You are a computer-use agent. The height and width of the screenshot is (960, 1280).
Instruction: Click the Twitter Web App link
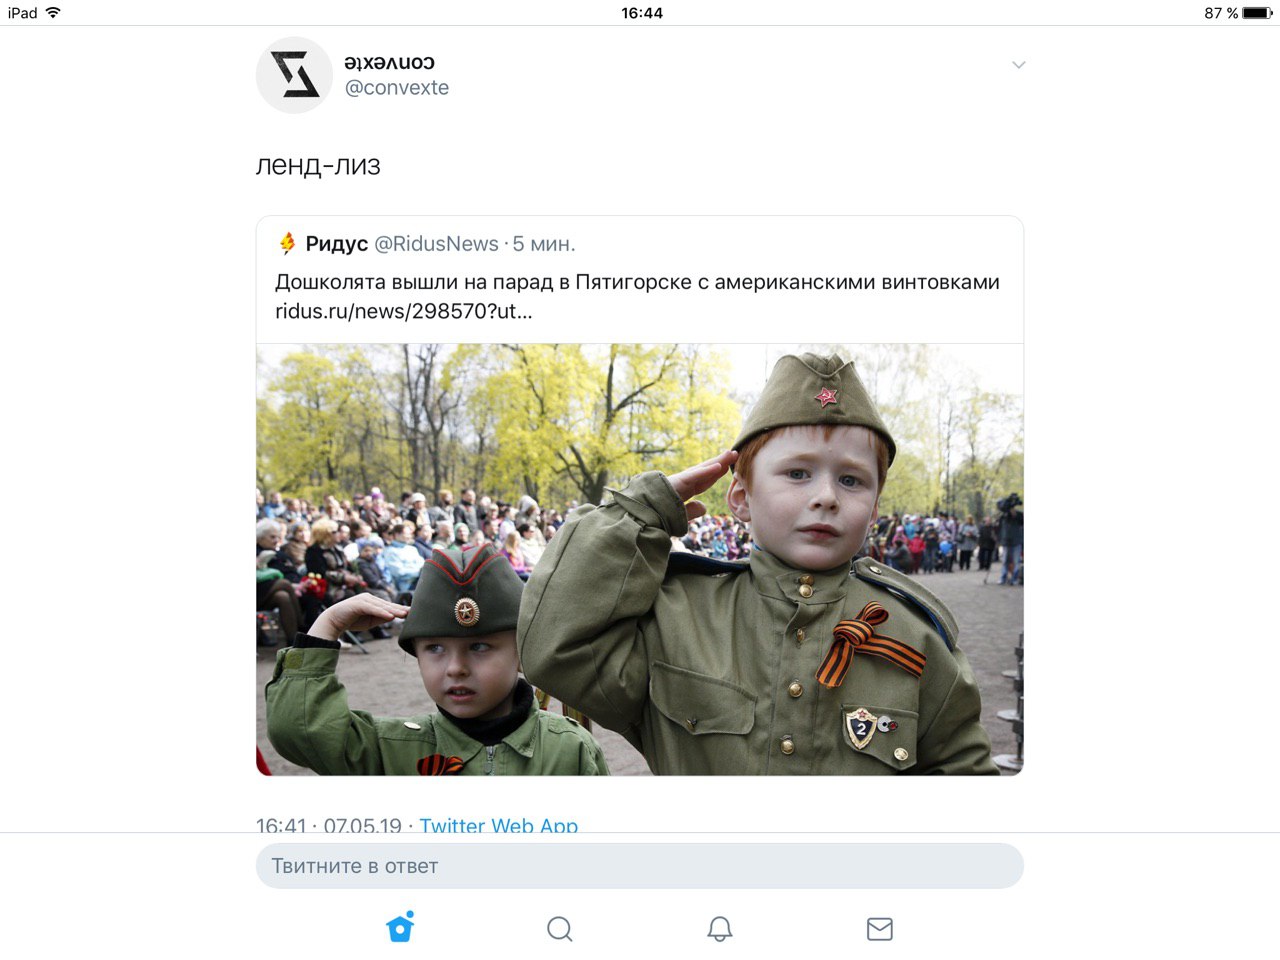[x=498, y=826]
